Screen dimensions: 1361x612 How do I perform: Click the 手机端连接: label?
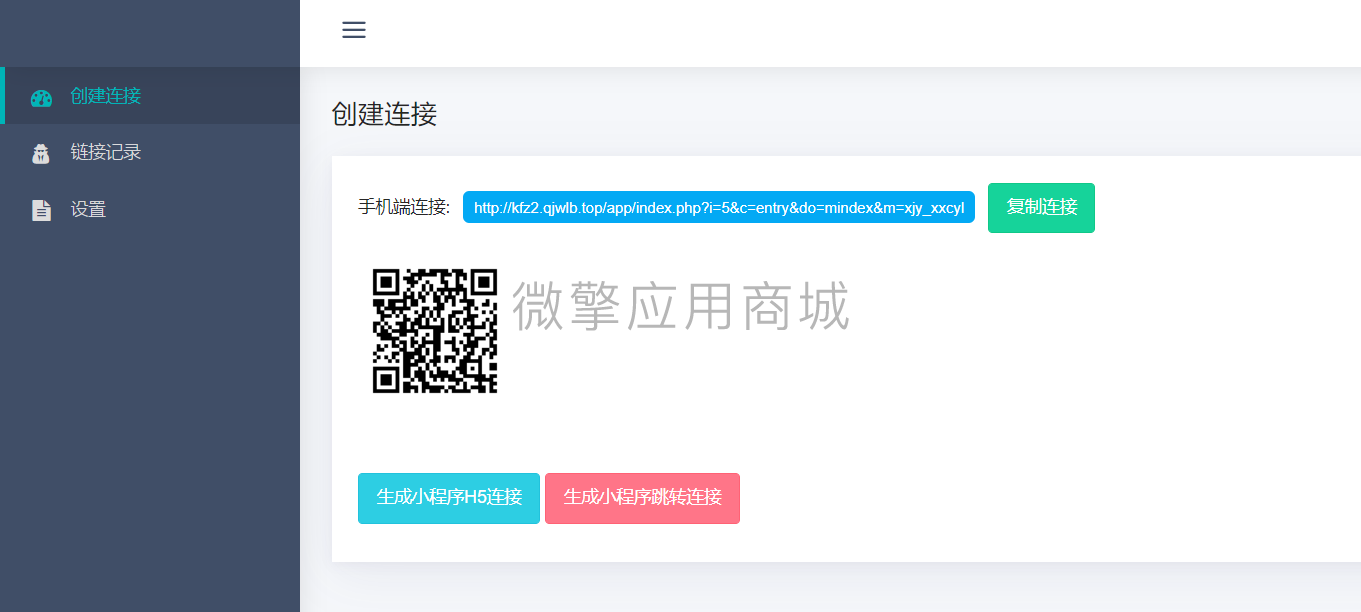(x=404, y=208)
